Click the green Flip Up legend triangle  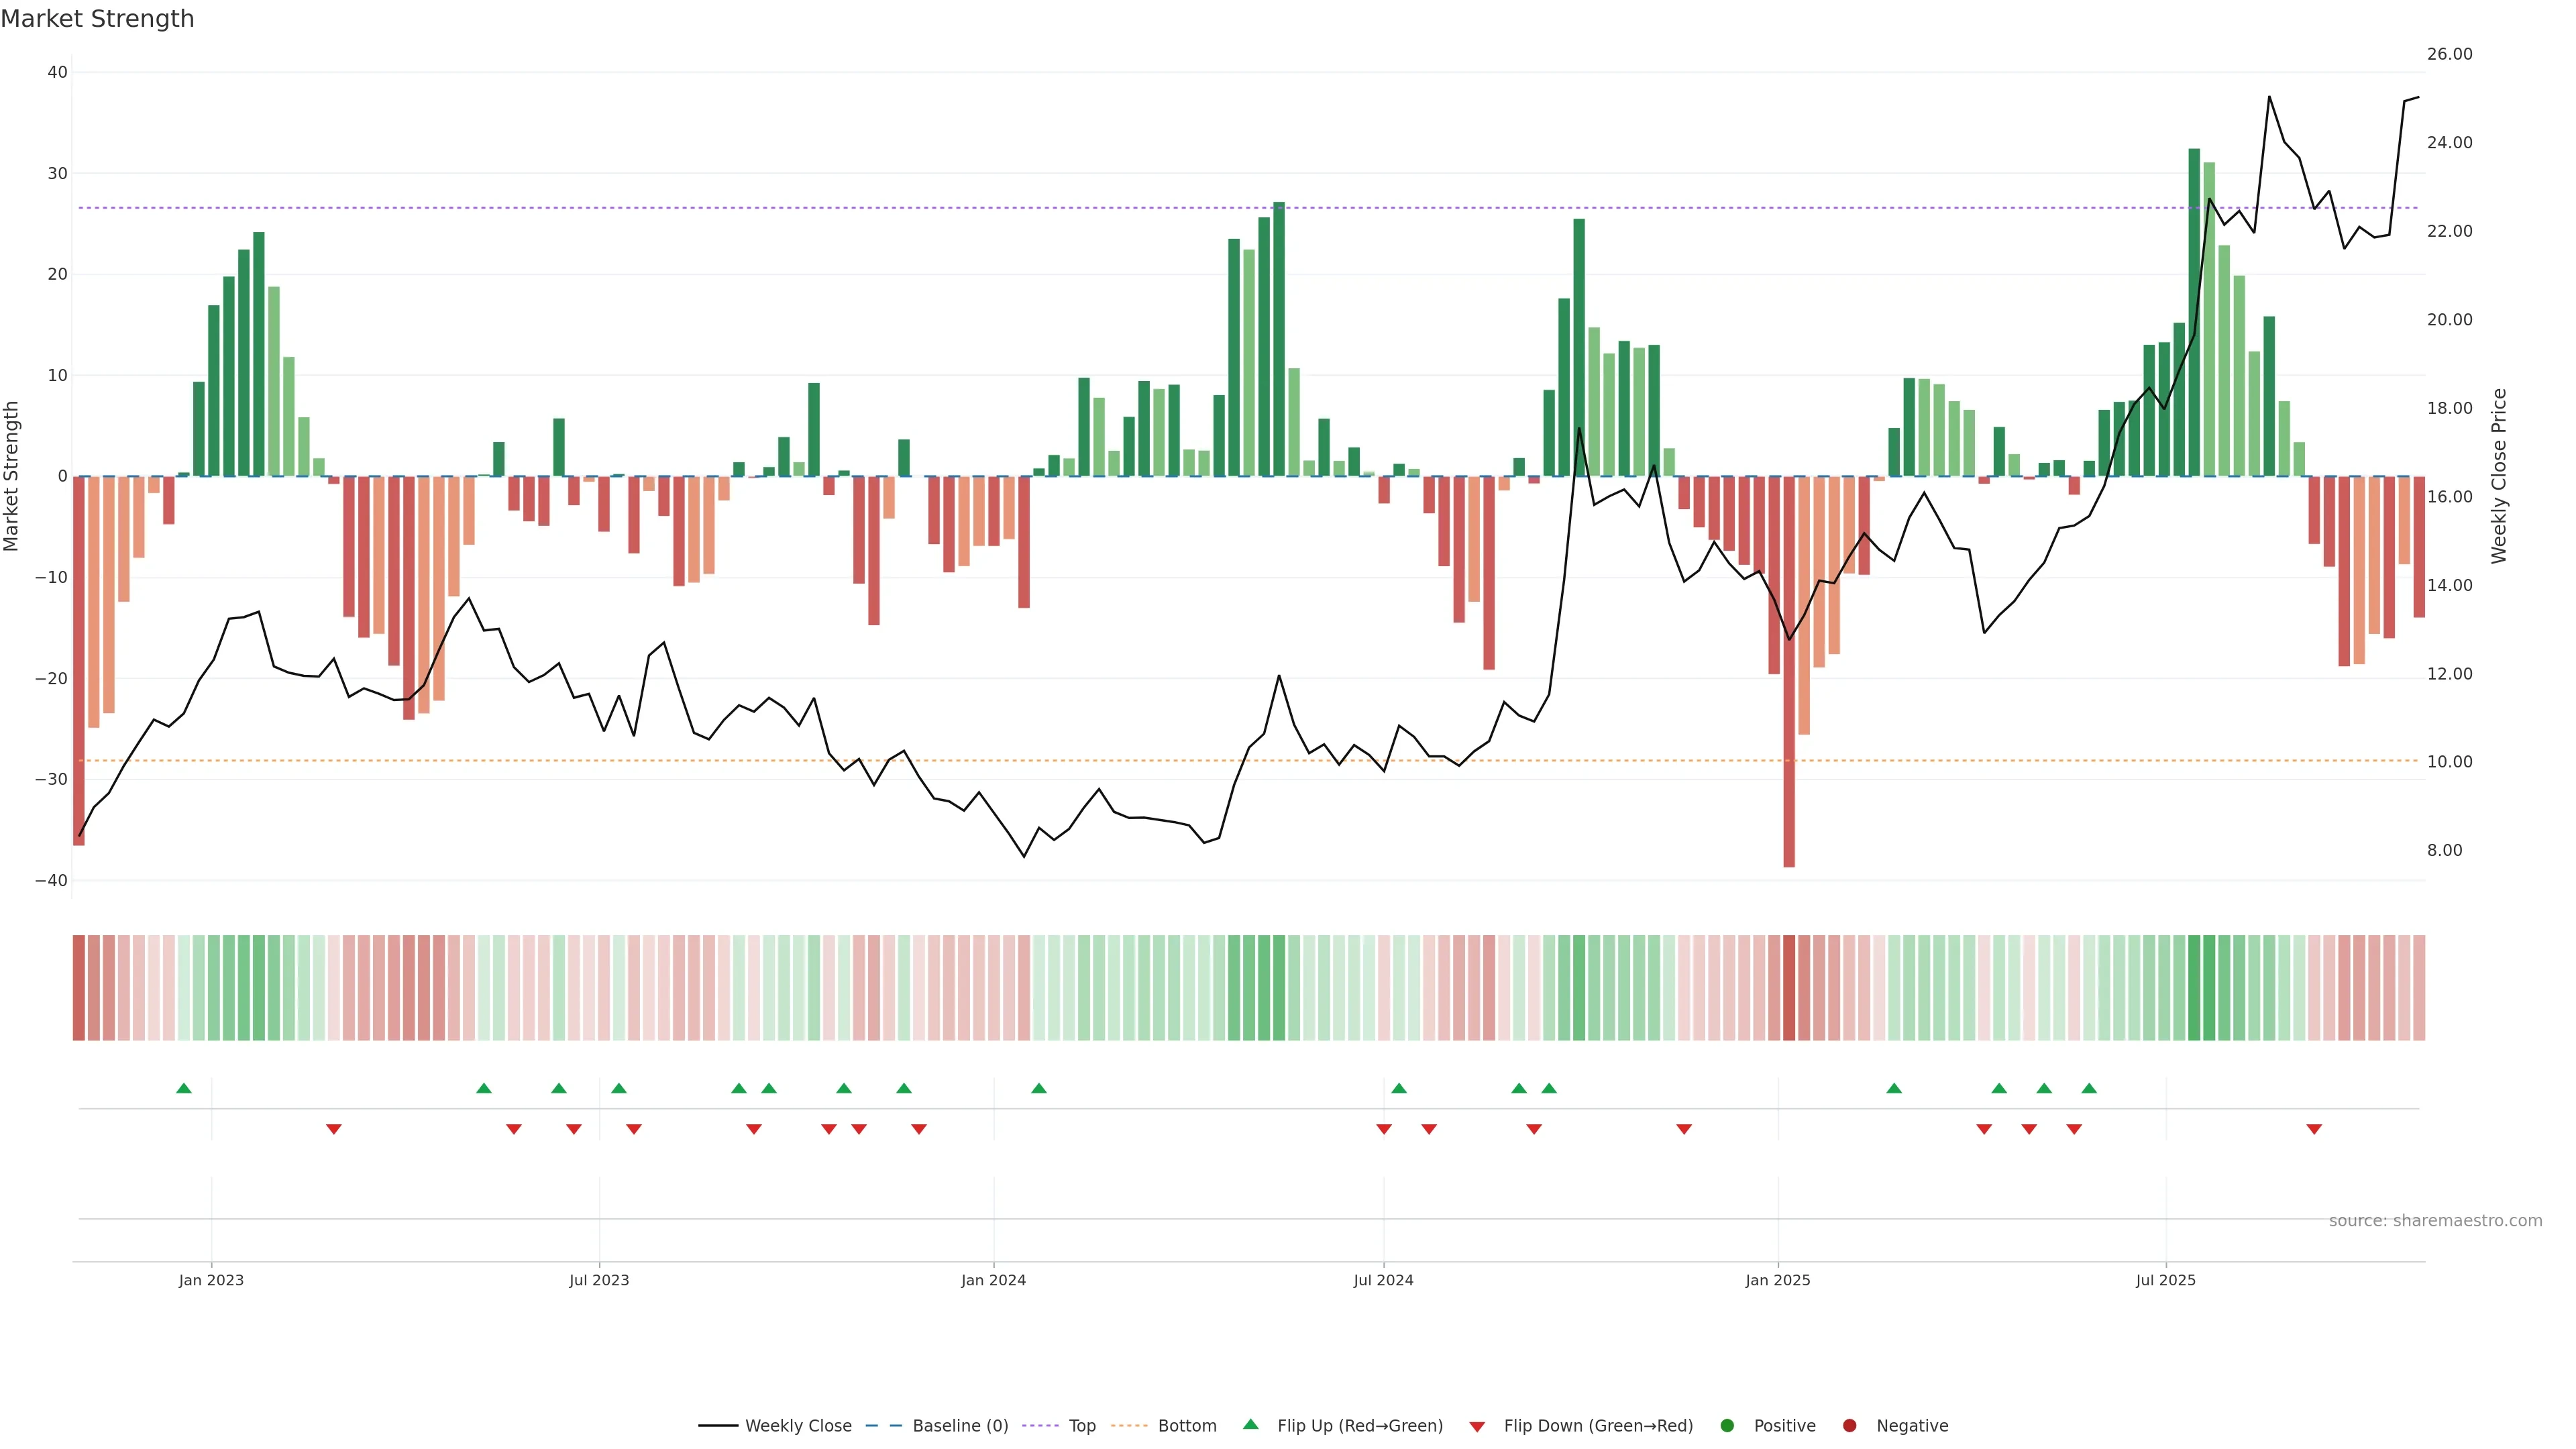(x=1250, y=1425)
